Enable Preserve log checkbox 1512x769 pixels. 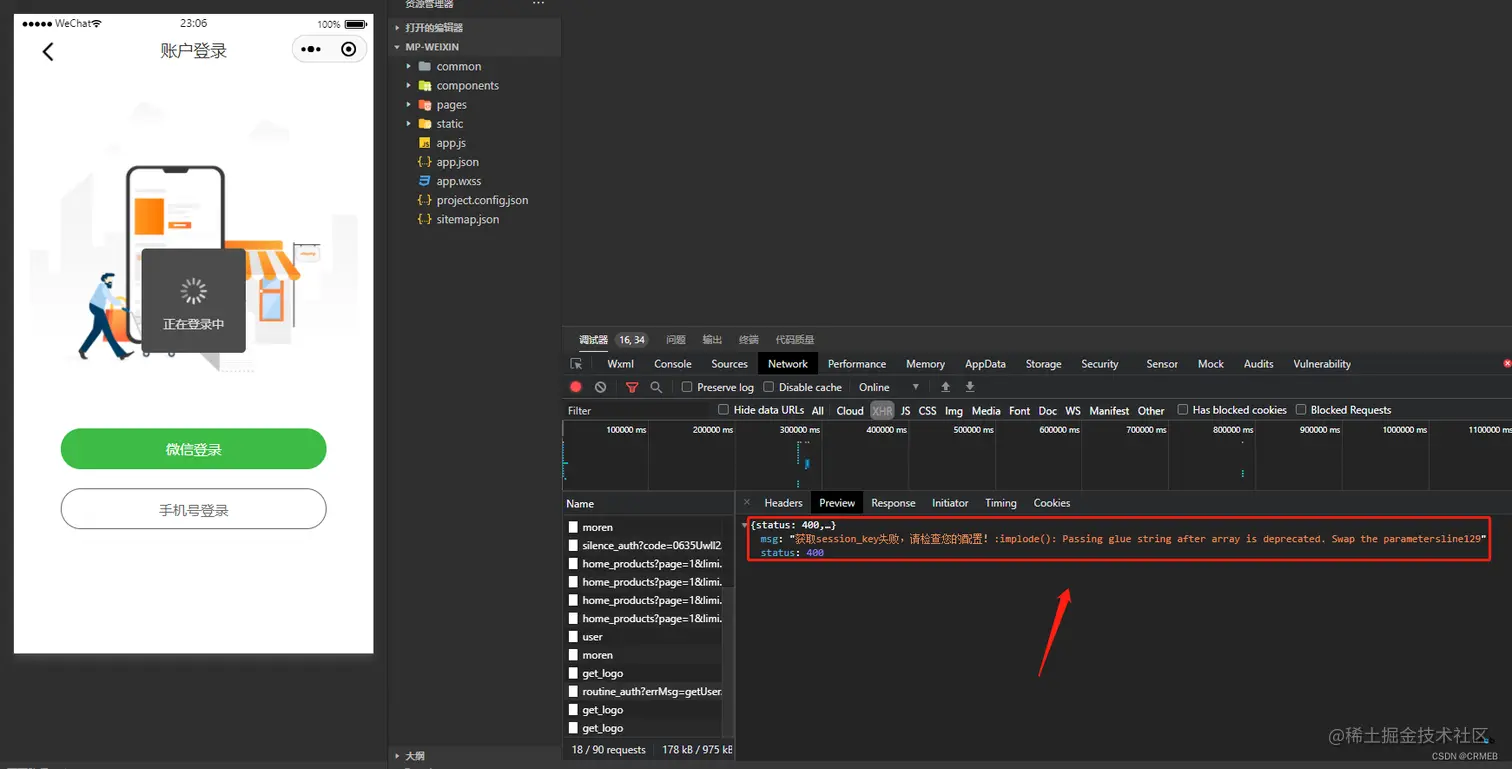click(x=687, y=387)
